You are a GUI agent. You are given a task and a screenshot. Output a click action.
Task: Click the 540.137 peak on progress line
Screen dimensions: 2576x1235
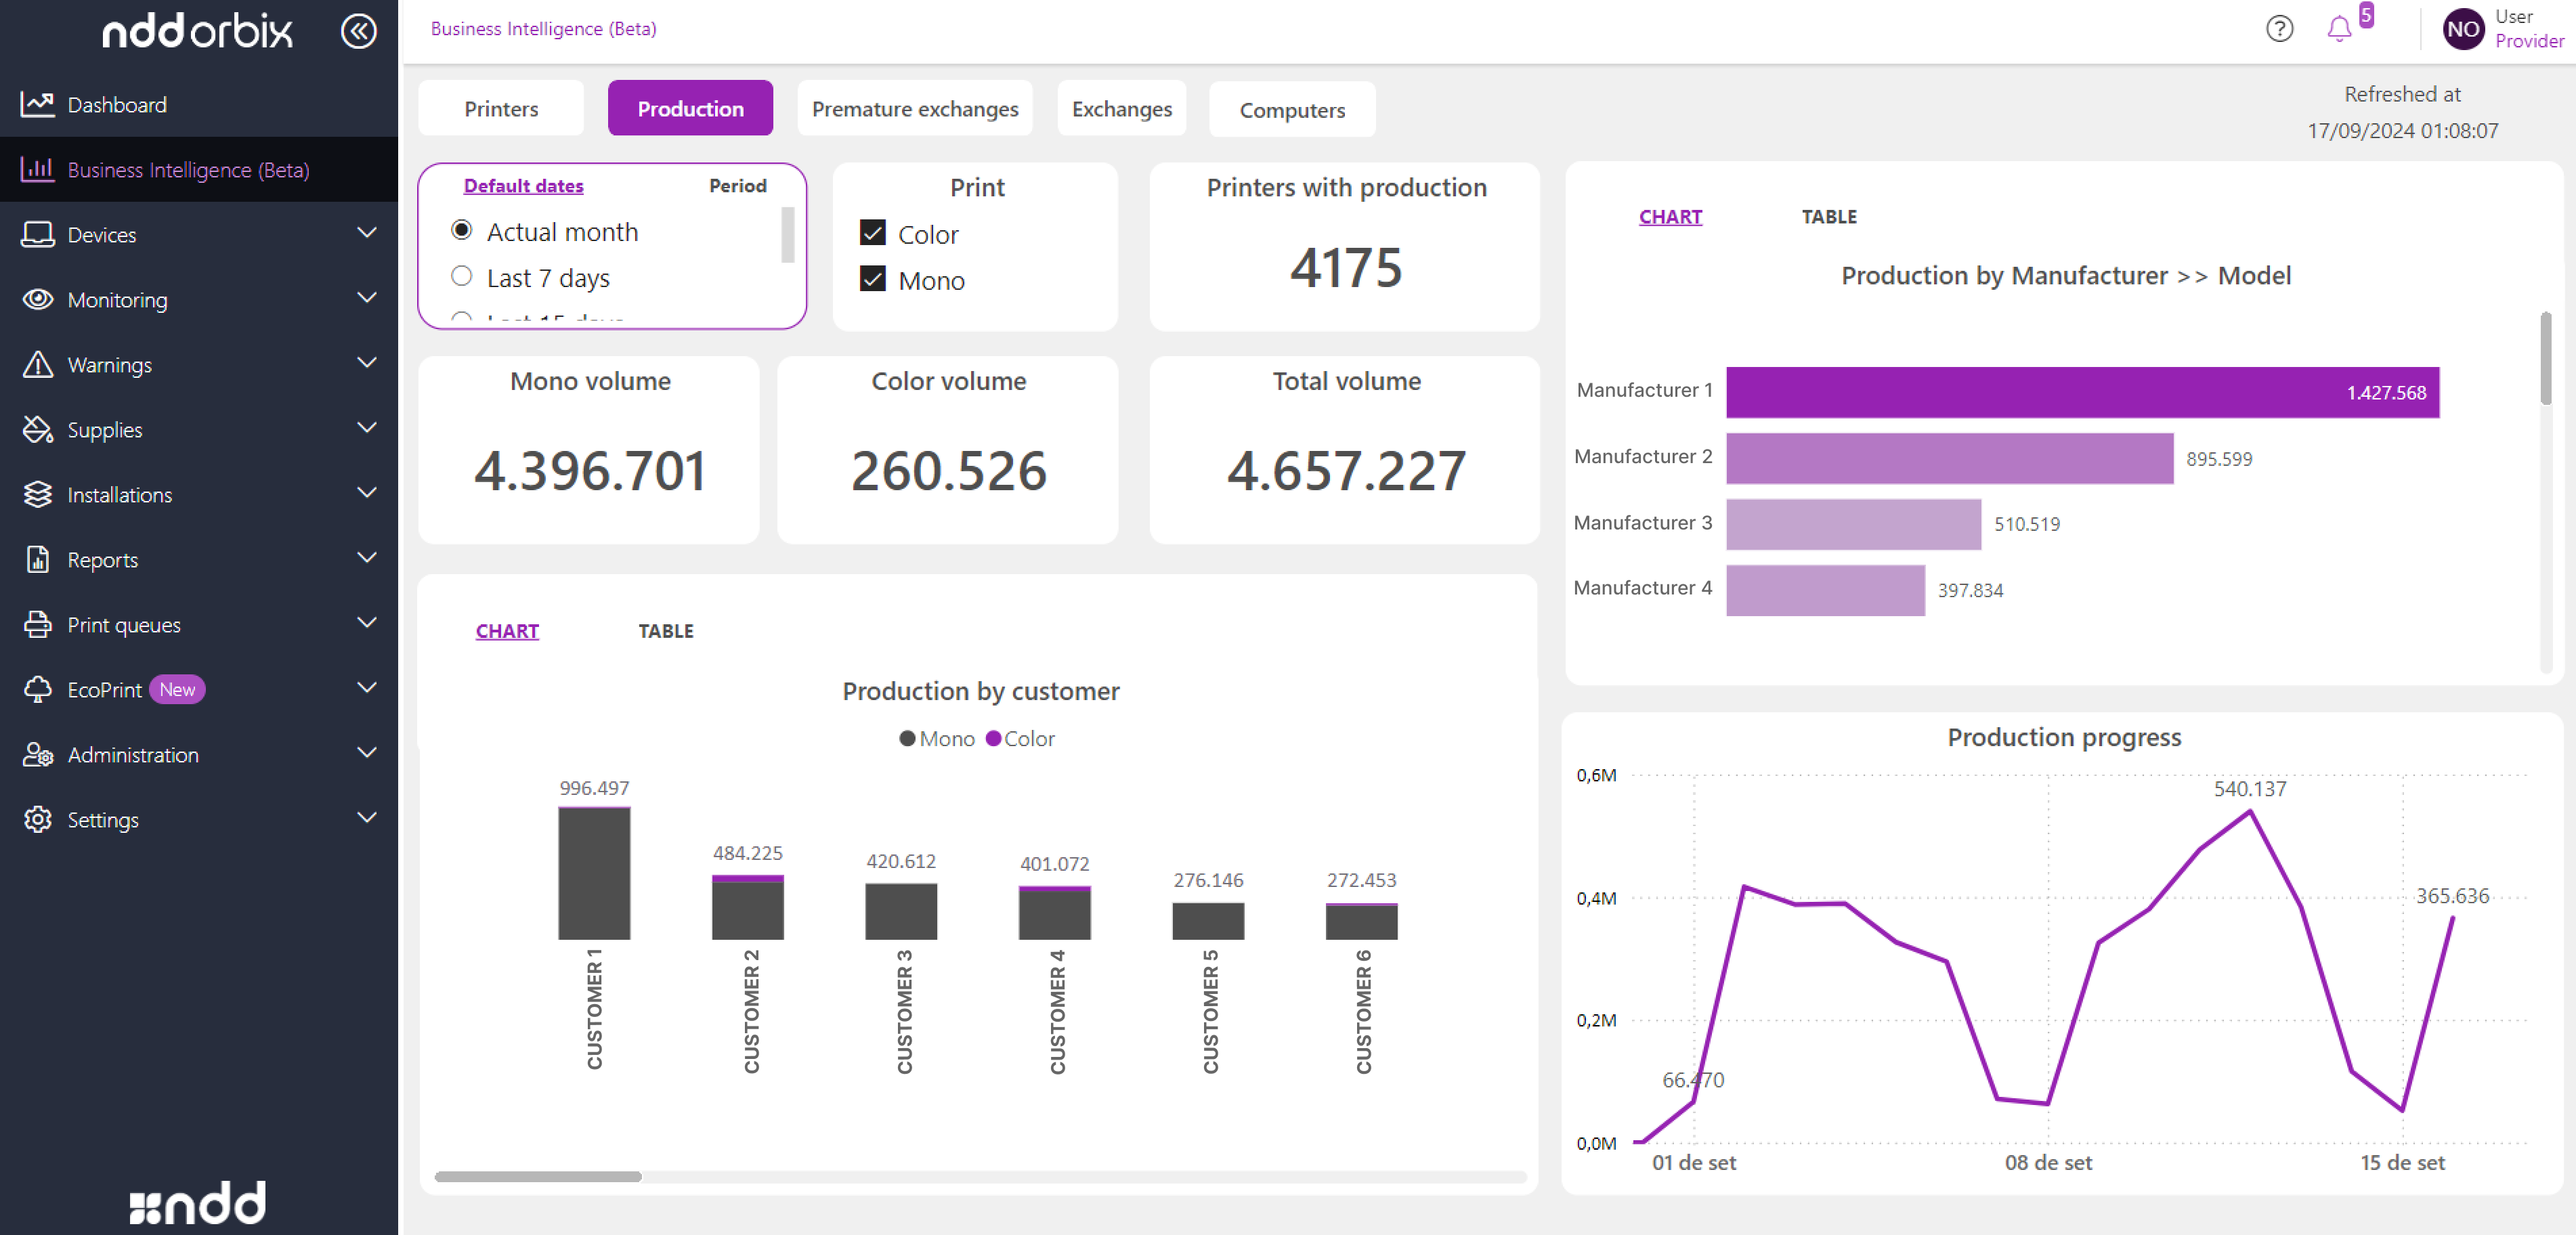coord(2249,811)
